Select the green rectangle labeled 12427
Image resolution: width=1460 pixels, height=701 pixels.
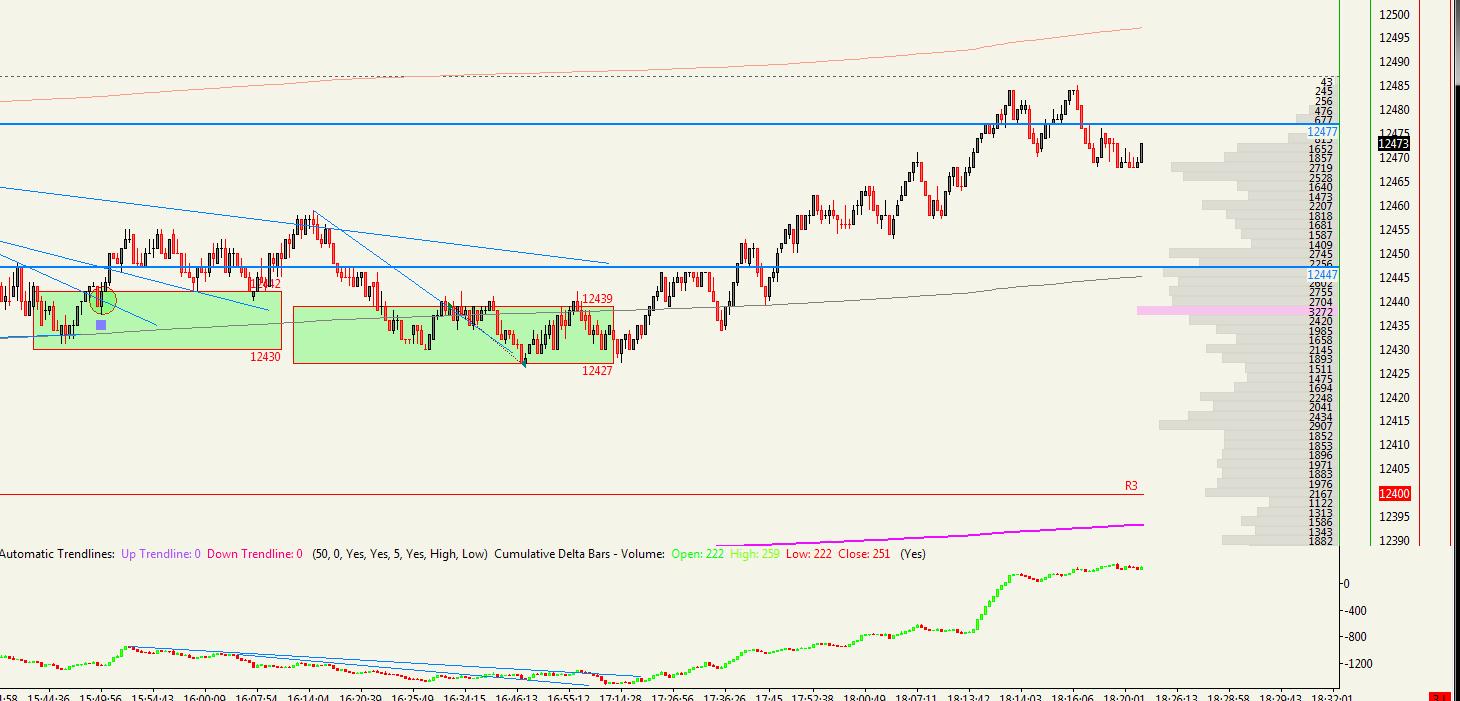453,334
